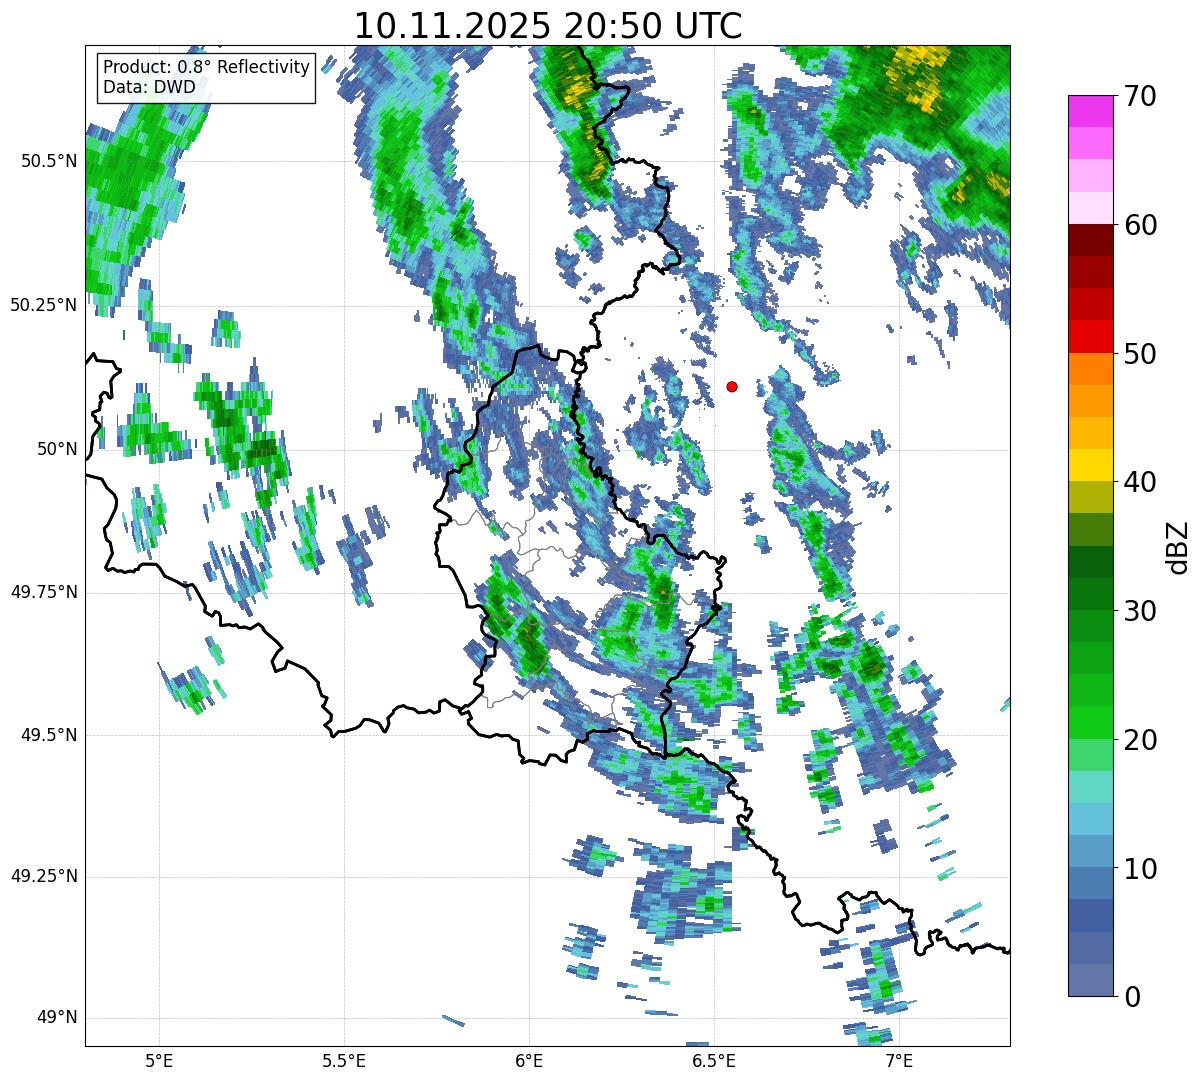Click the dark maroon colorbar segment below 60
The image size is (1202, 1081).
(x=1090, y=240)
